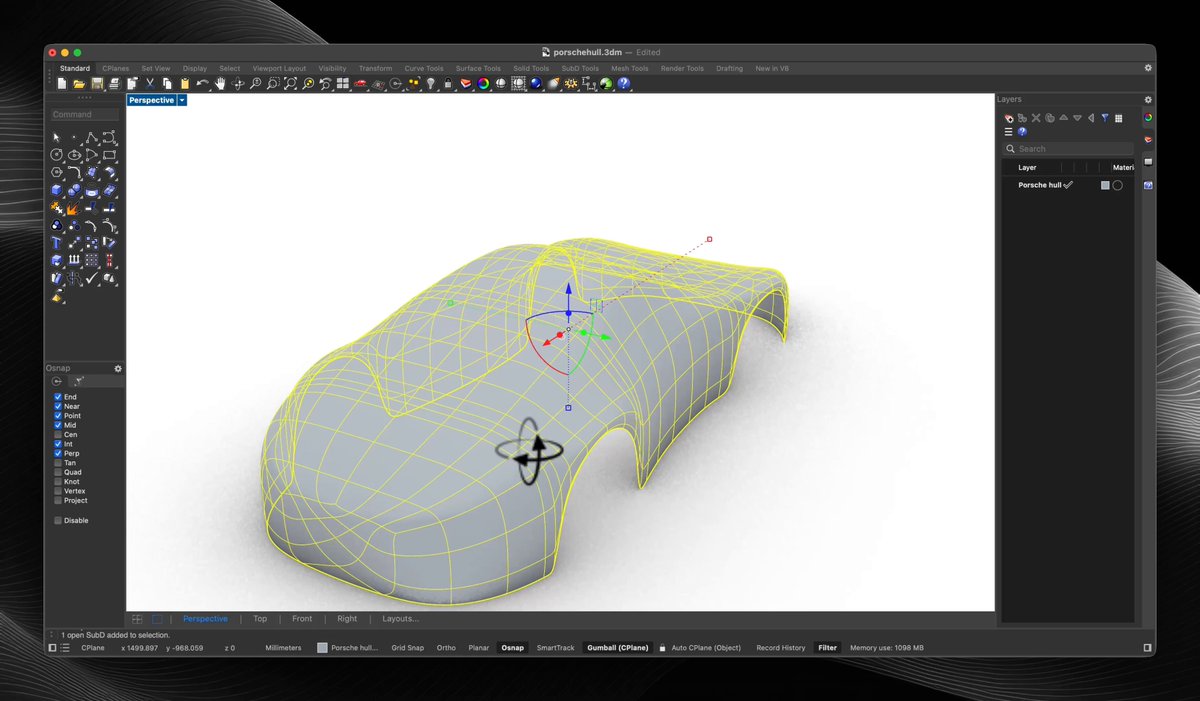Select the Polyline tool in the left sidebar

(x=91, y=137)
